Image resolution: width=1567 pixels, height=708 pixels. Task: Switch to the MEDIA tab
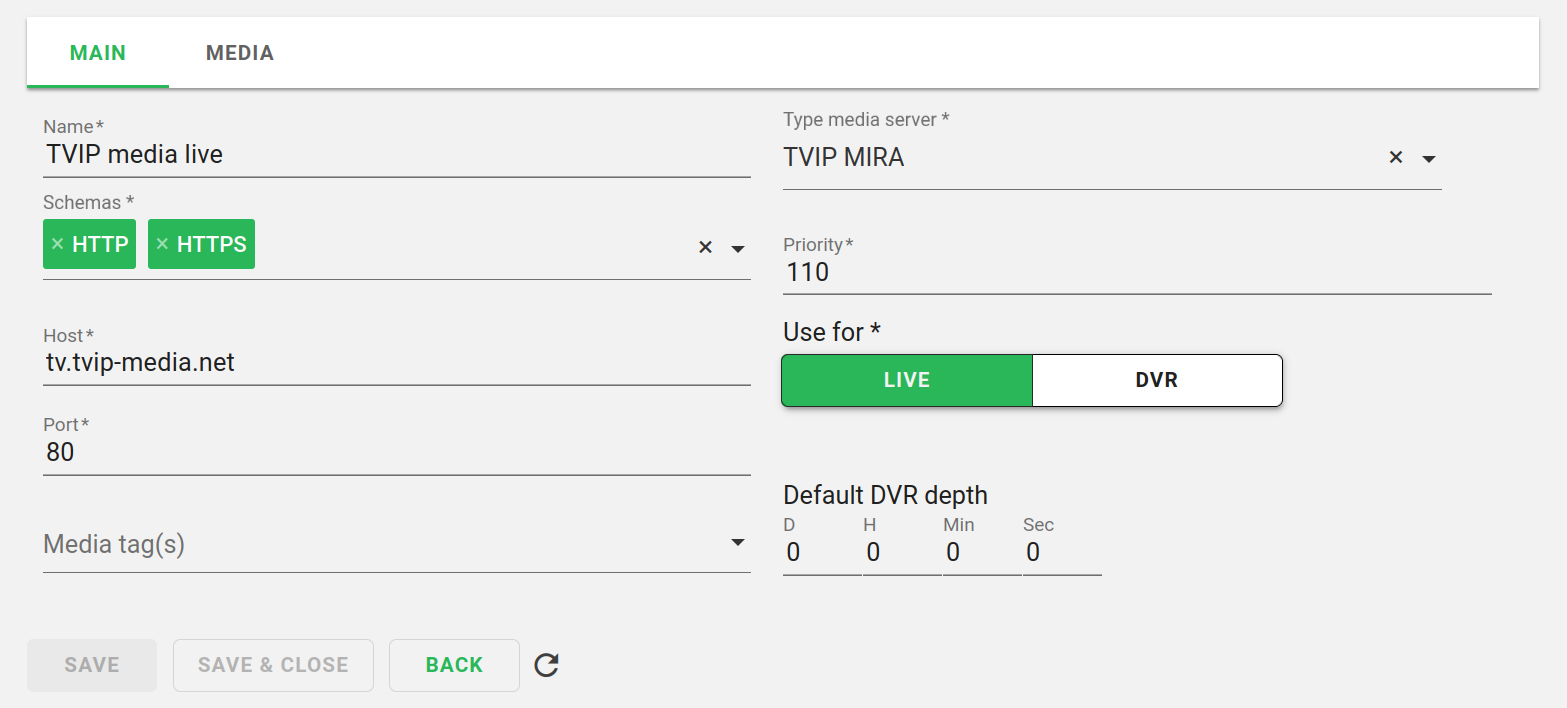239,53
